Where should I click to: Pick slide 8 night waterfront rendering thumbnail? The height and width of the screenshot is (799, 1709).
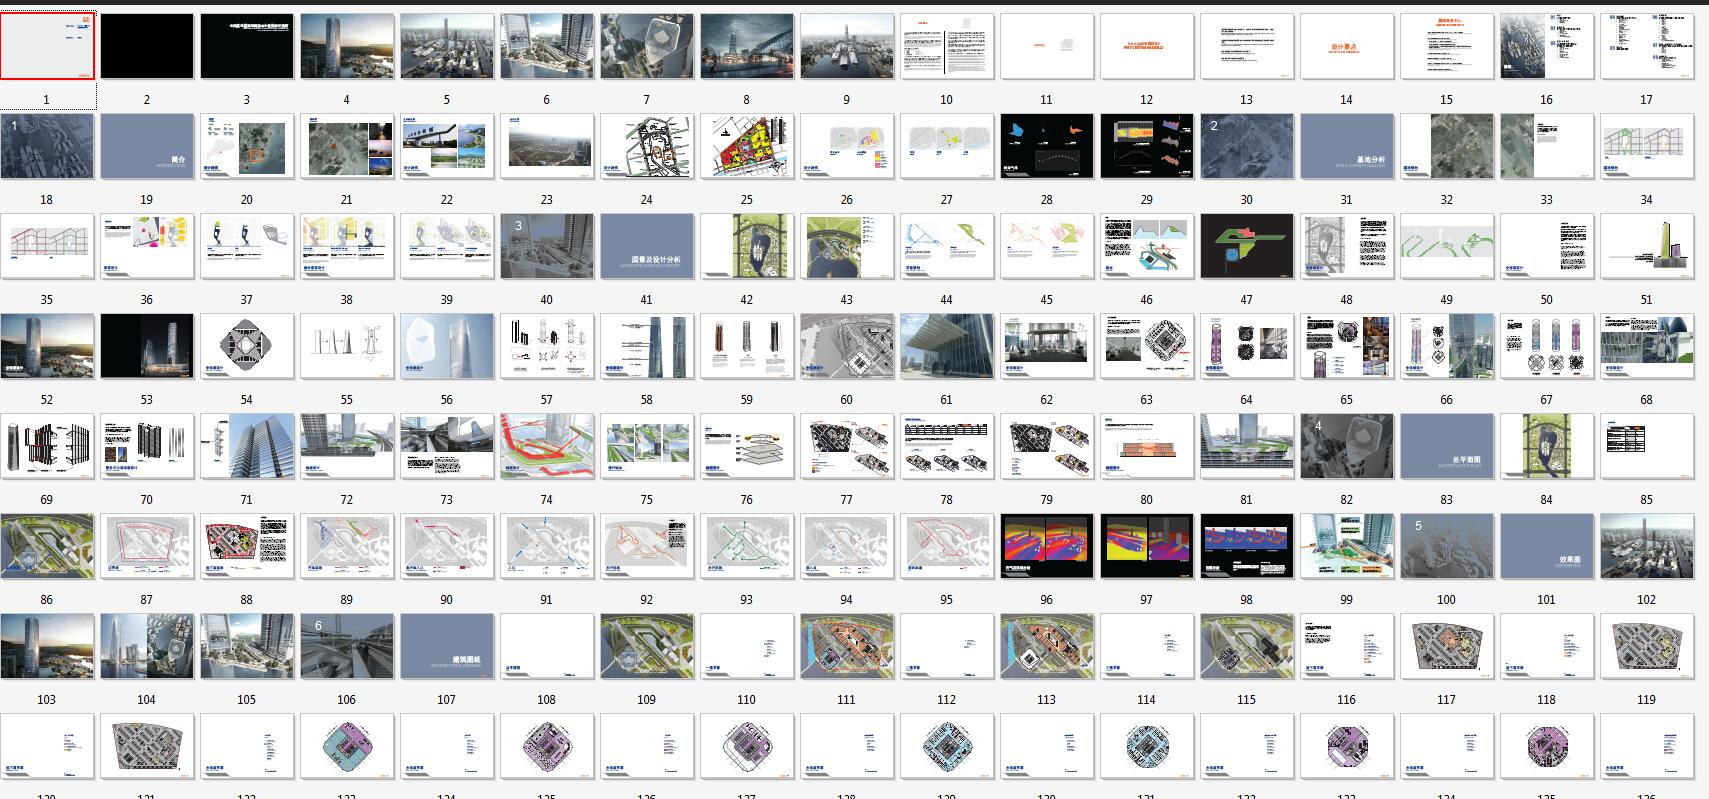[x=747, y=46]
